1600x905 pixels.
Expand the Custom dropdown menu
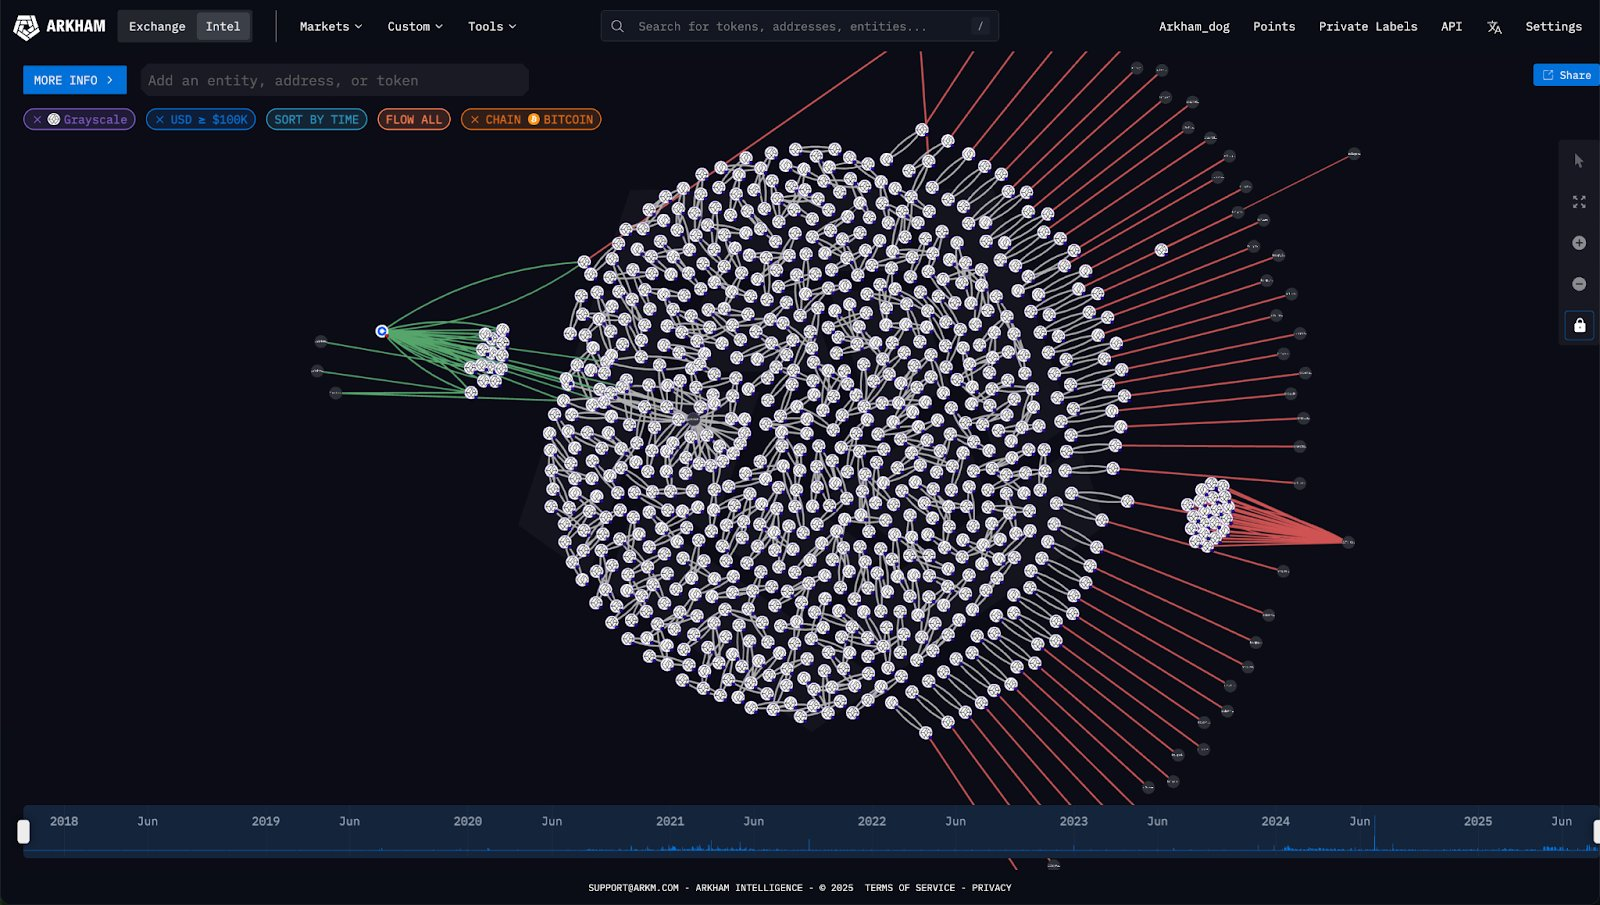[414, 27]
